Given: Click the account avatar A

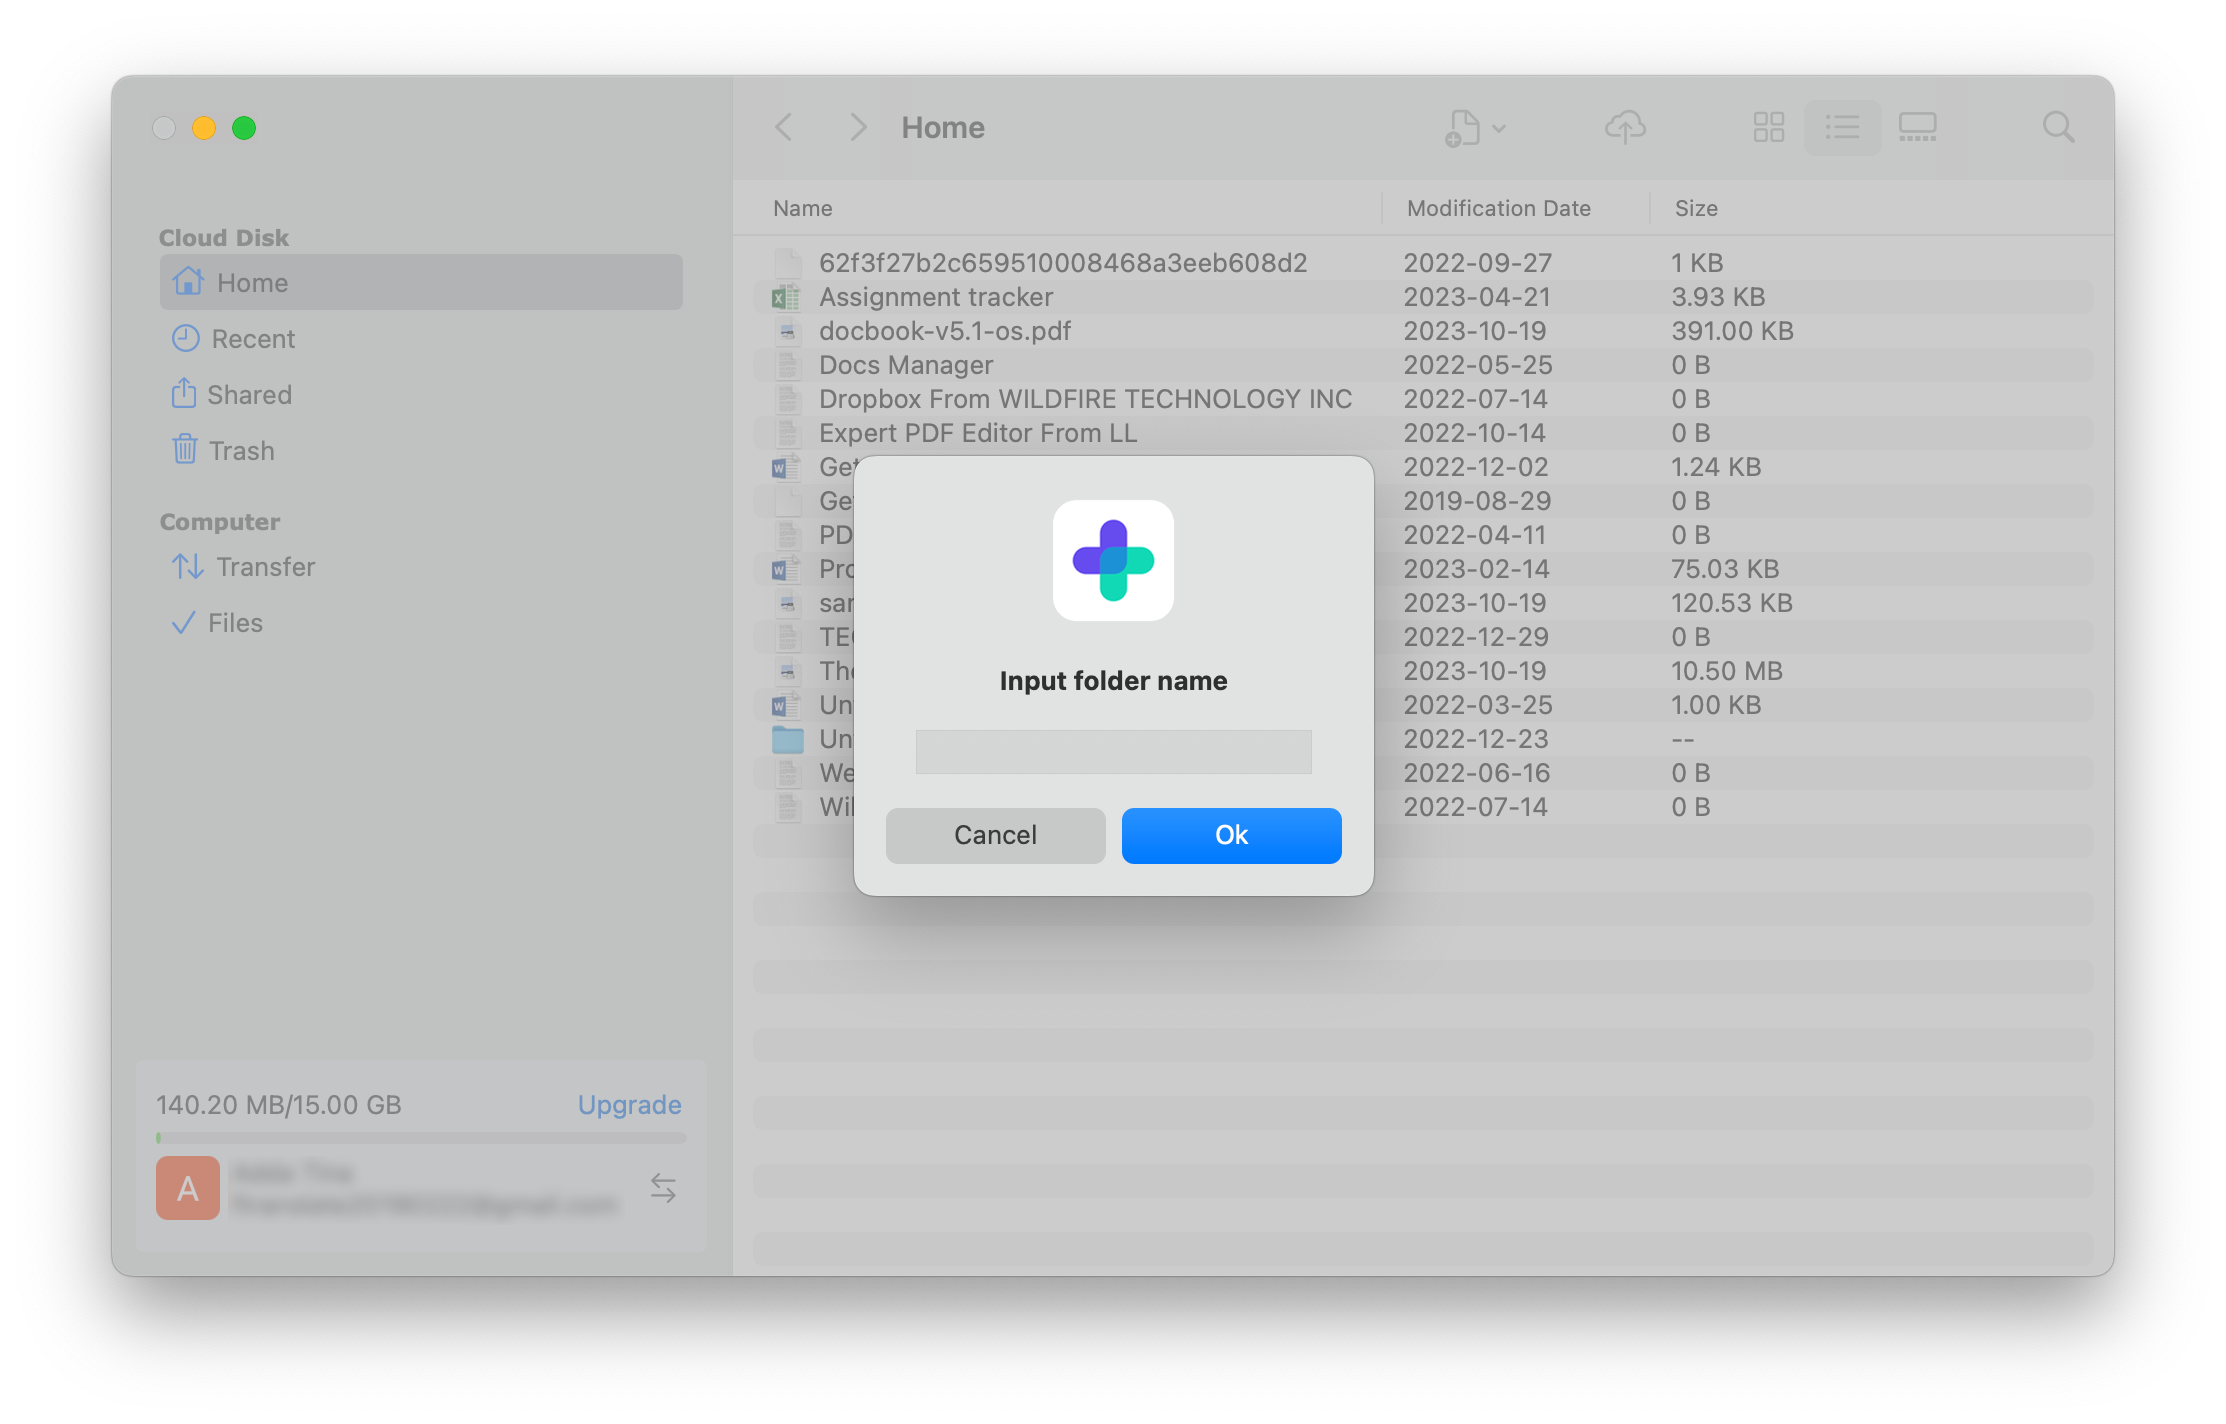Looking at the screenshot, I should pos(188,1188).
